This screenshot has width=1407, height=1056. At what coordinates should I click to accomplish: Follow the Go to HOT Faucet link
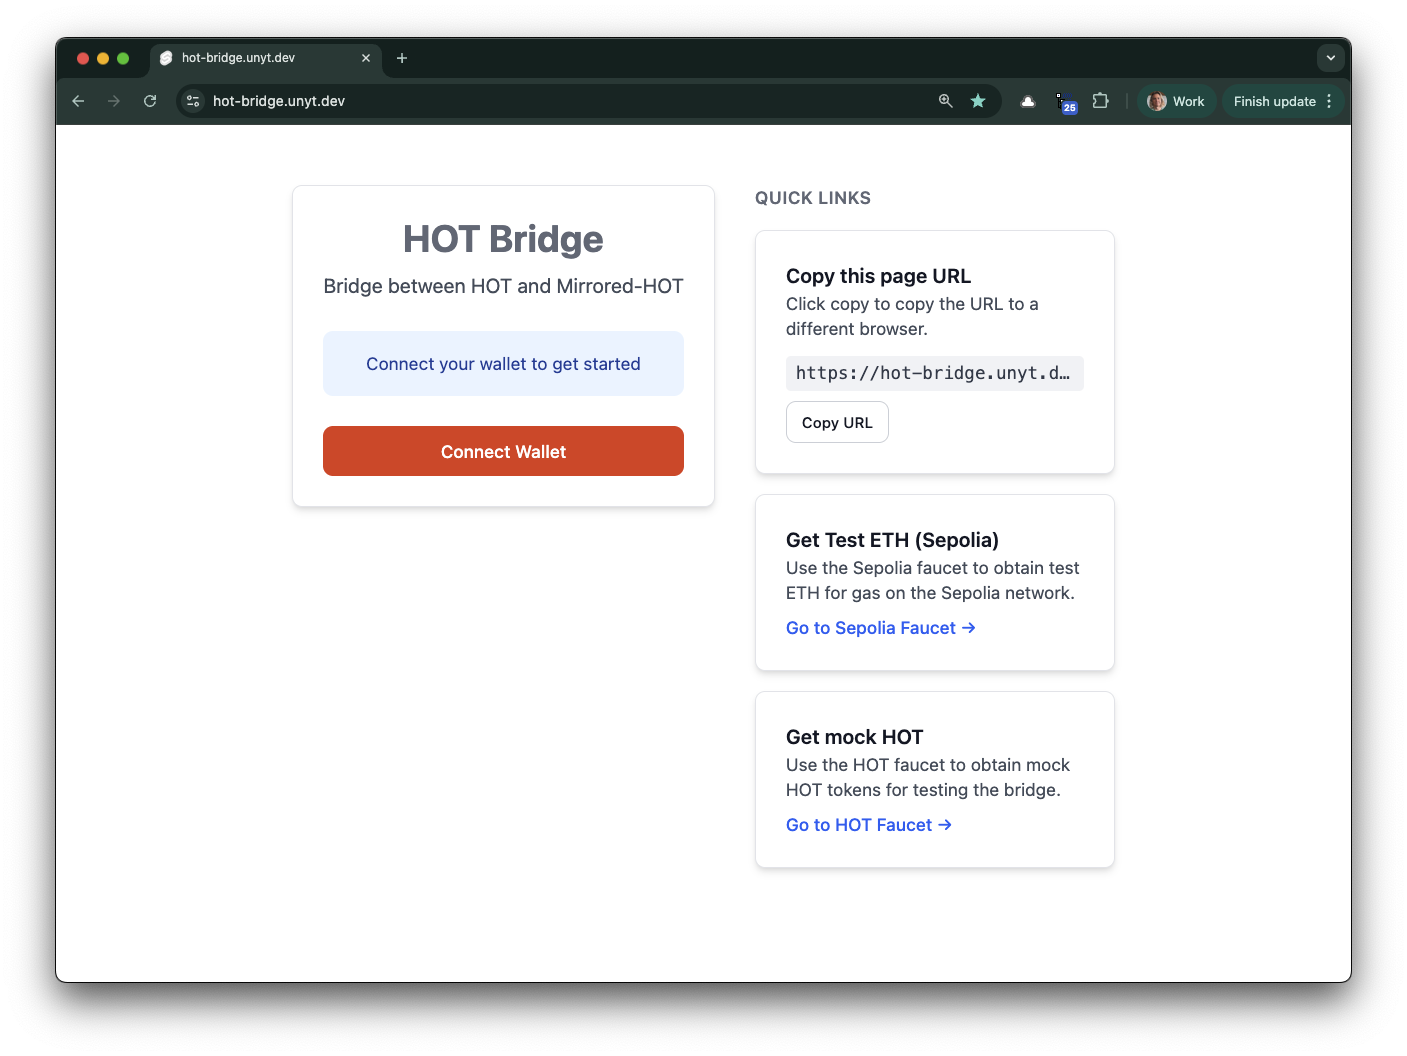pos(868,824)
